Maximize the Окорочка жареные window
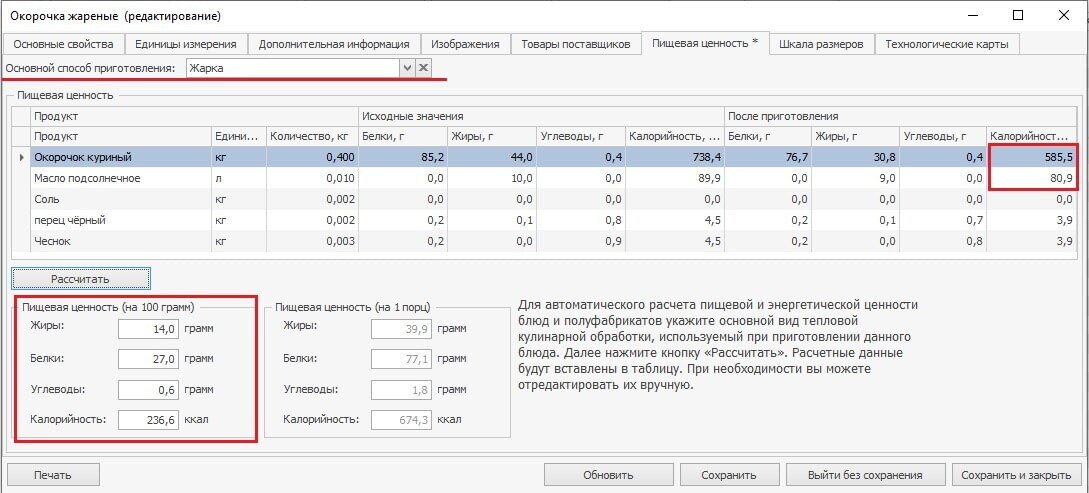 (1017, 15)
